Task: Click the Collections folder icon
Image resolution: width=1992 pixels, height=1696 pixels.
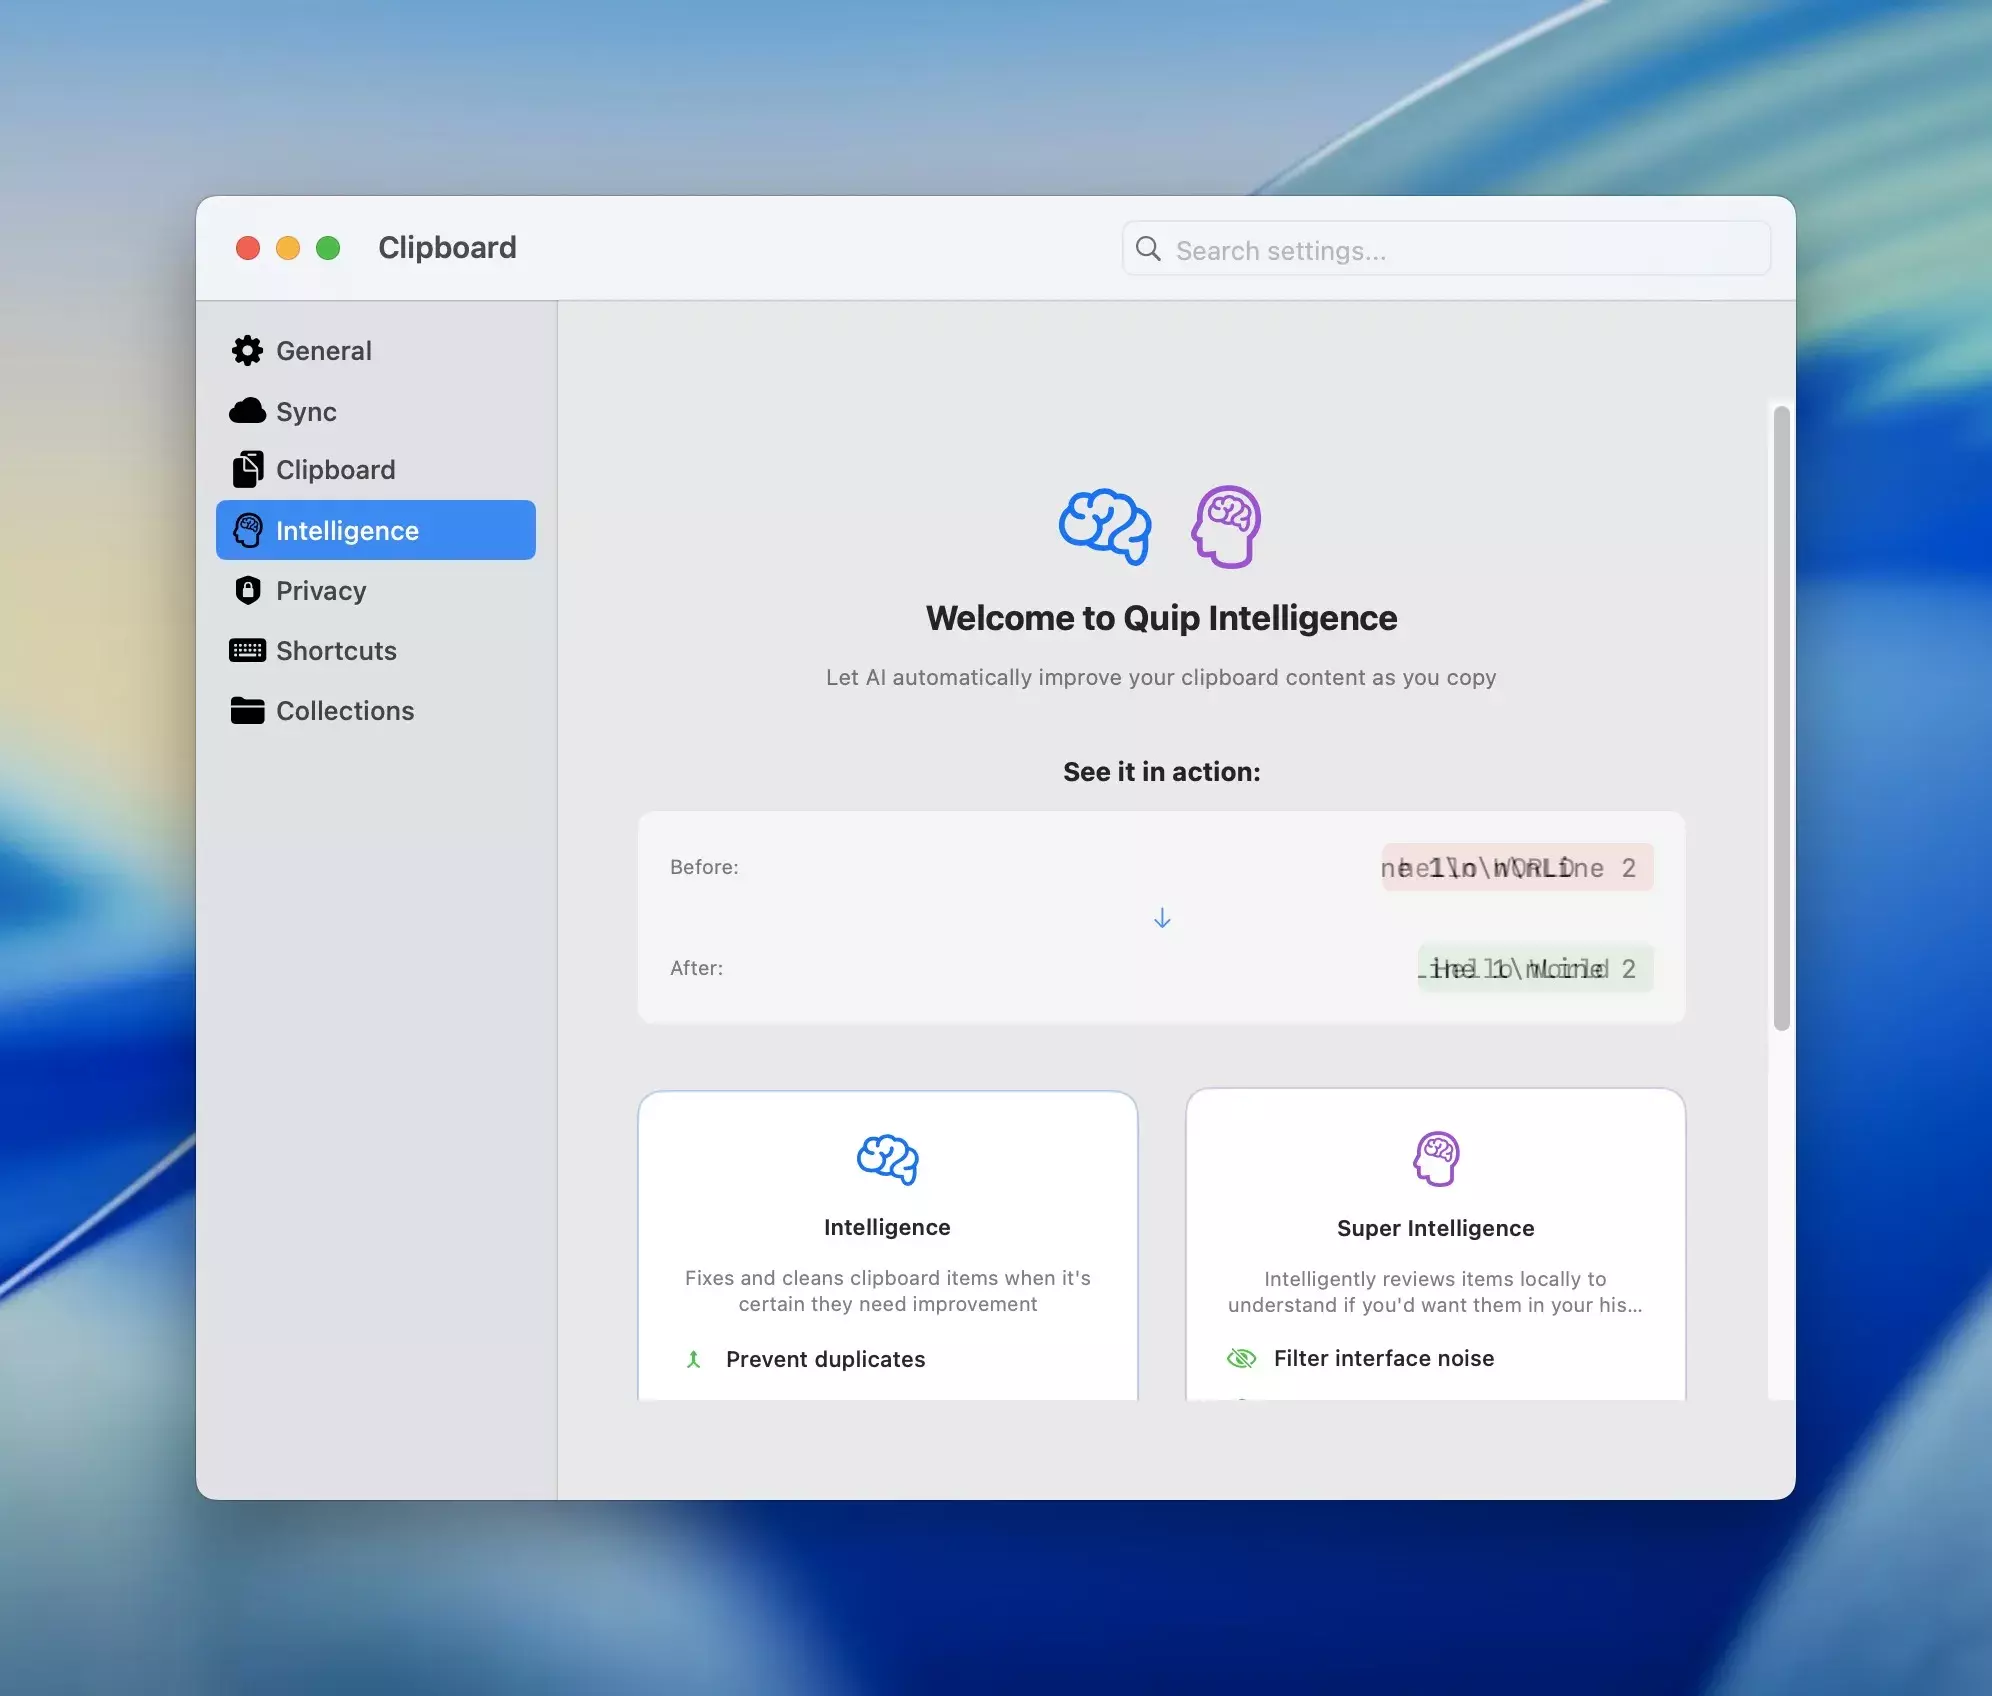Action: [x=247, y=710]
